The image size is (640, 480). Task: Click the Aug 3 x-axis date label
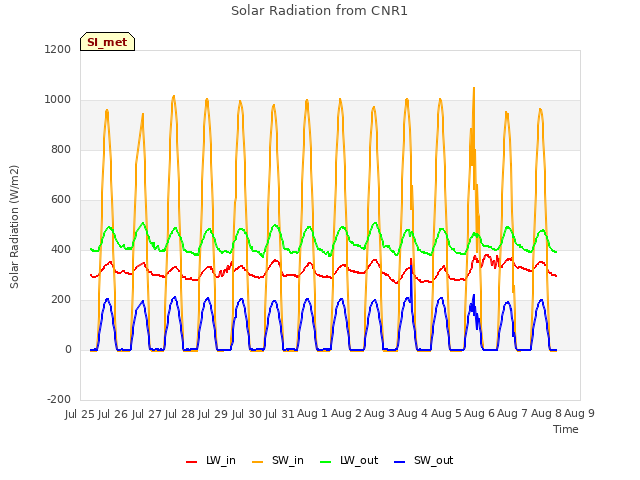(379, 413)
